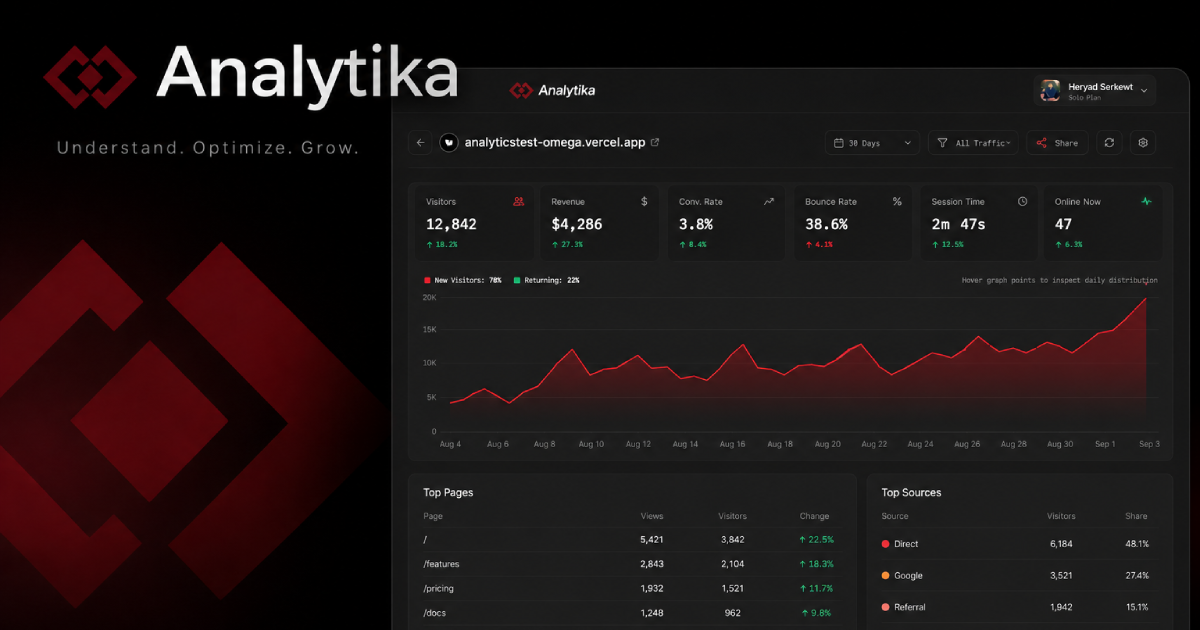Click the 48.1% share value

[x=1137, y=544]
